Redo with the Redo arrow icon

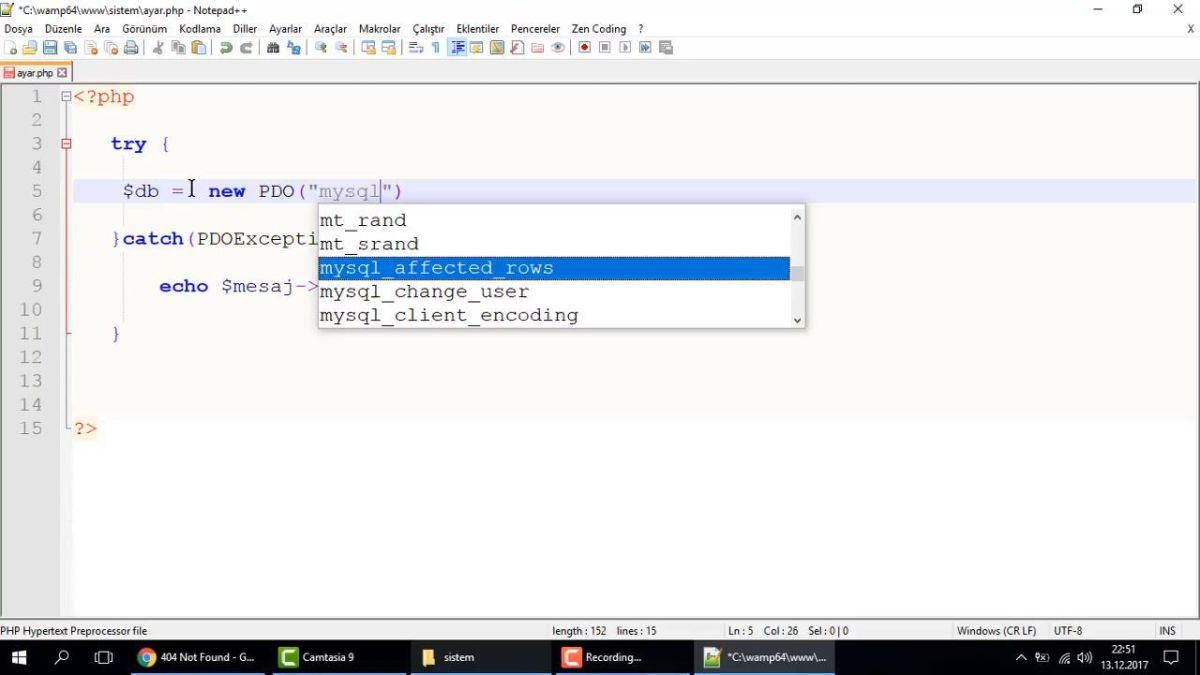[x=246, y=47]
